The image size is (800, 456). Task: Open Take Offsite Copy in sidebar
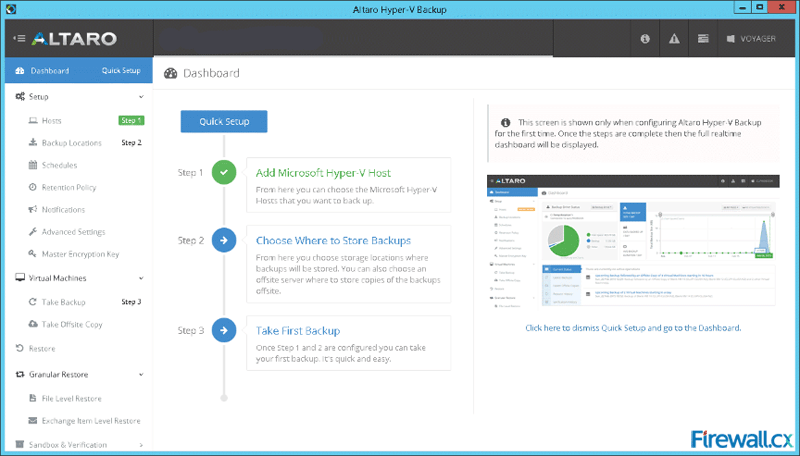tap(72, 324)
